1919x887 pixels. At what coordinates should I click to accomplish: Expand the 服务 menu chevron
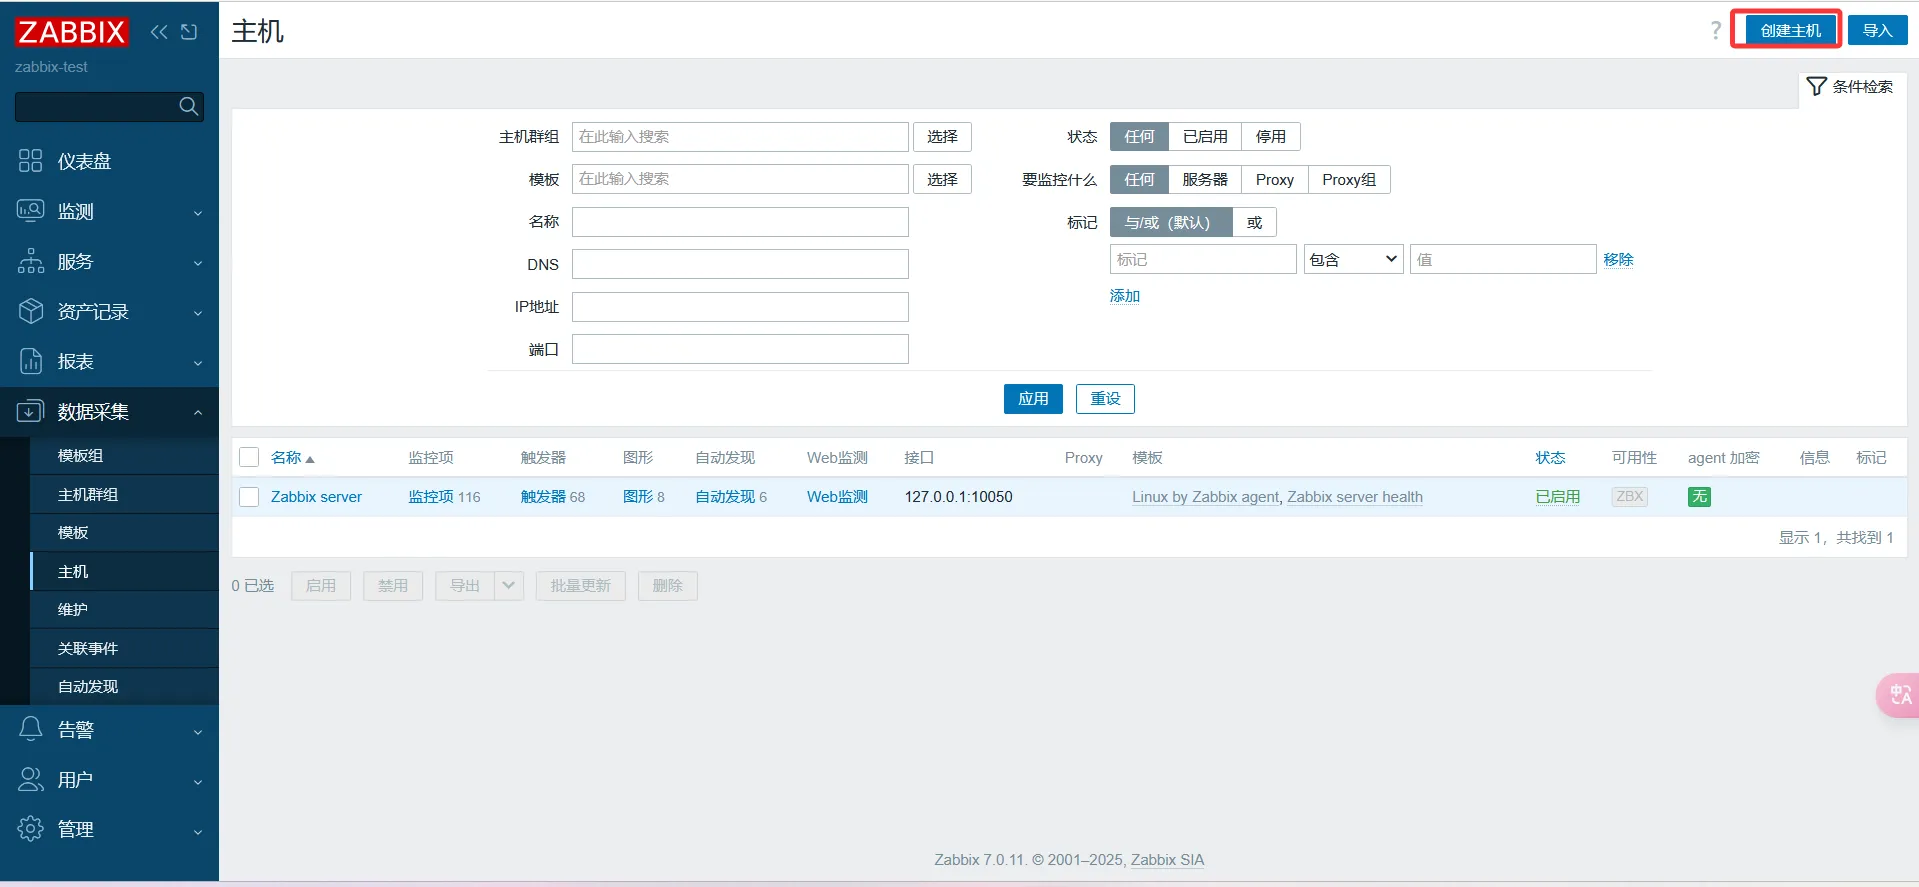click(x=198, y=262)
